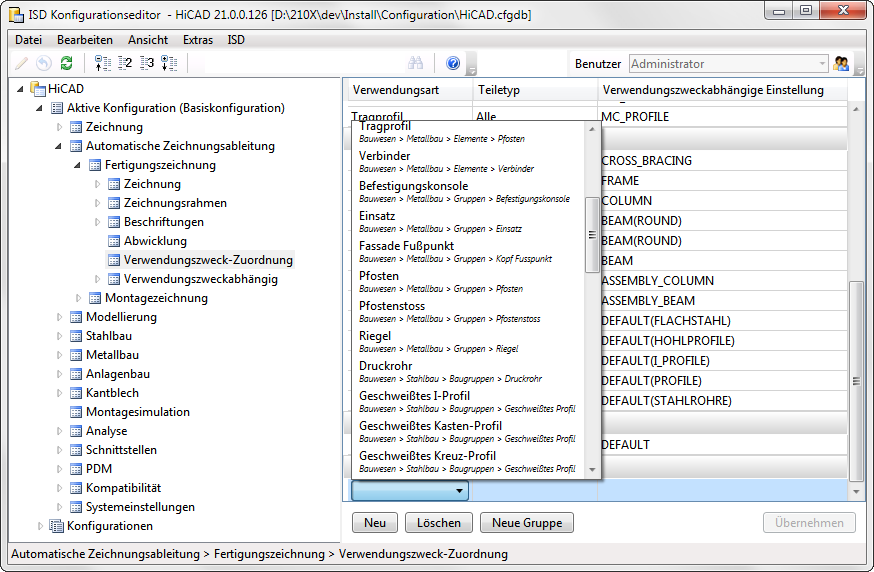Choose Pfostenstoss from the list

(469, 312)
